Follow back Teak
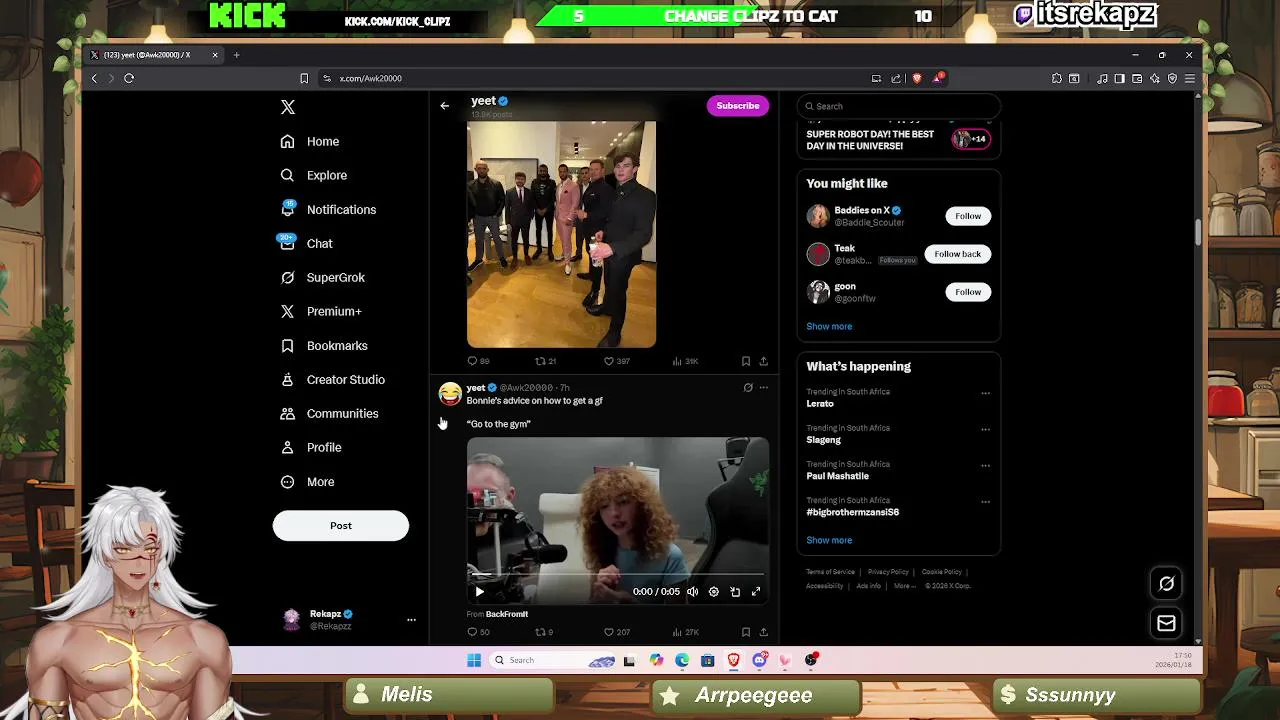1280x720 pixels. pos(958,254)
